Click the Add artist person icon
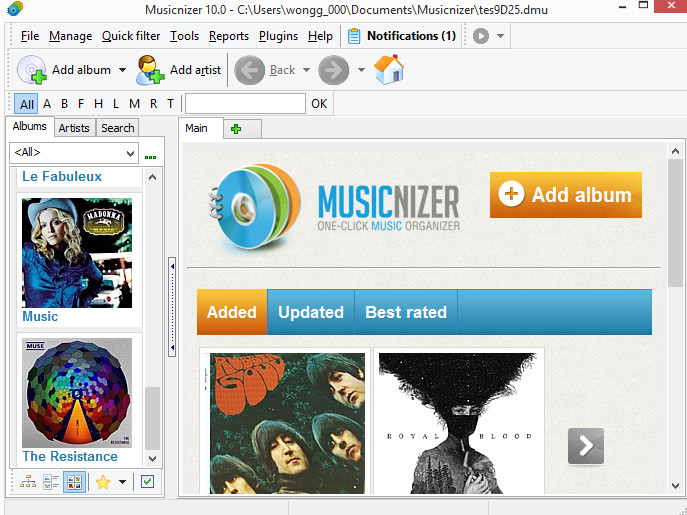Image resolution: width=687 pixels, height=515 pixels. tap(150, 70)
